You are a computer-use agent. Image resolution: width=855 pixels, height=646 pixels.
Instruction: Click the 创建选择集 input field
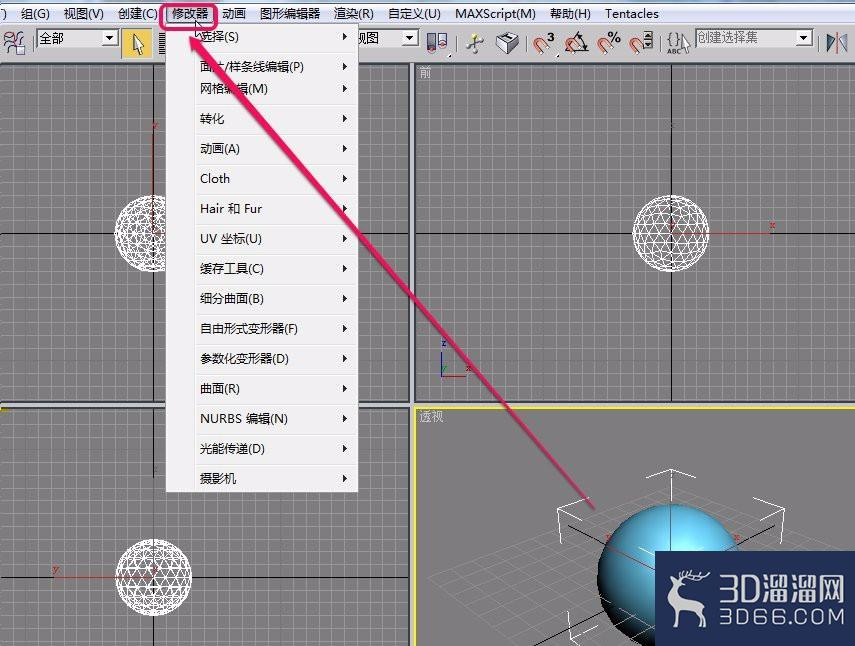(x=745, y=38)
